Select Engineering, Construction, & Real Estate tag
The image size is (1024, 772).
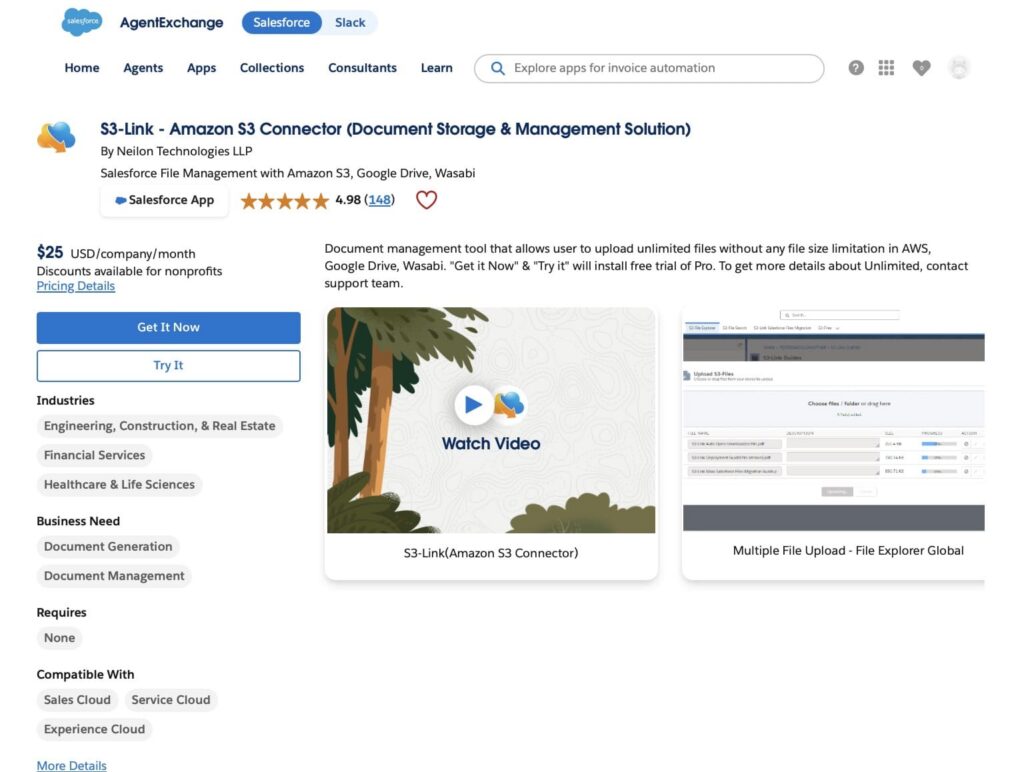click(159, 426)
